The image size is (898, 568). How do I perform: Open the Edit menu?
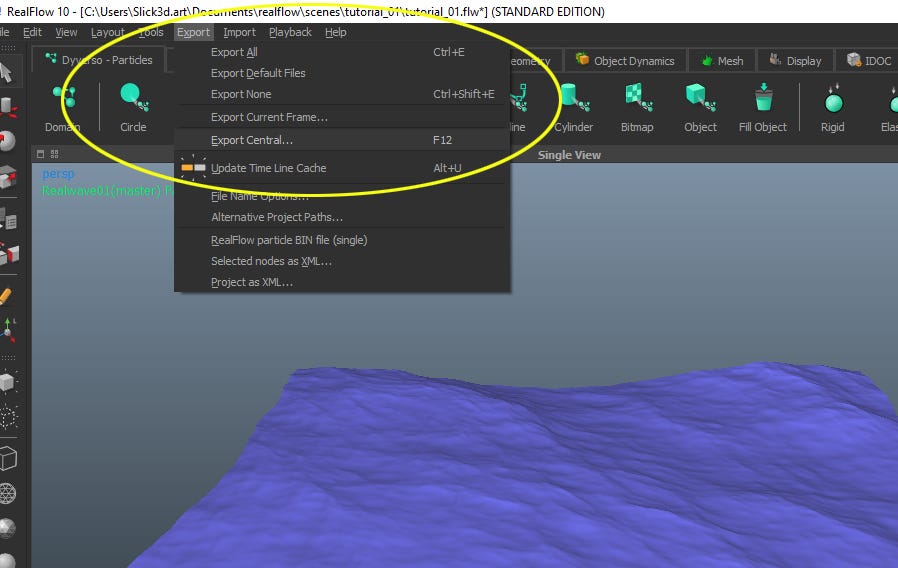32,32
